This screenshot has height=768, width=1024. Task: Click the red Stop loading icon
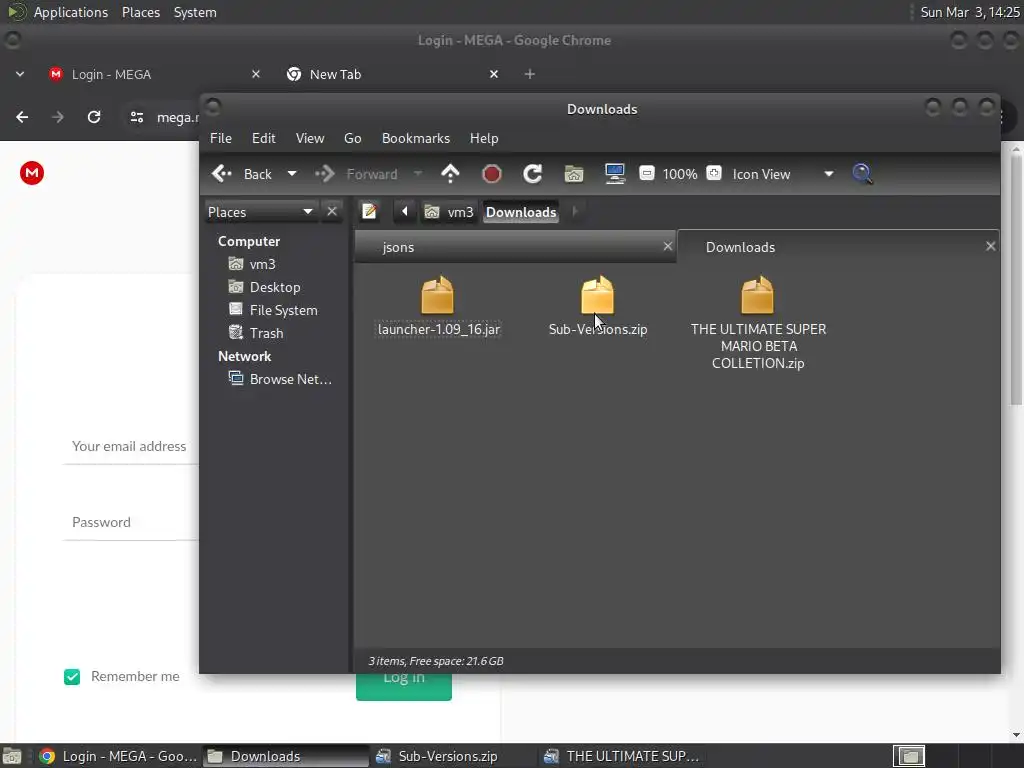491,174
